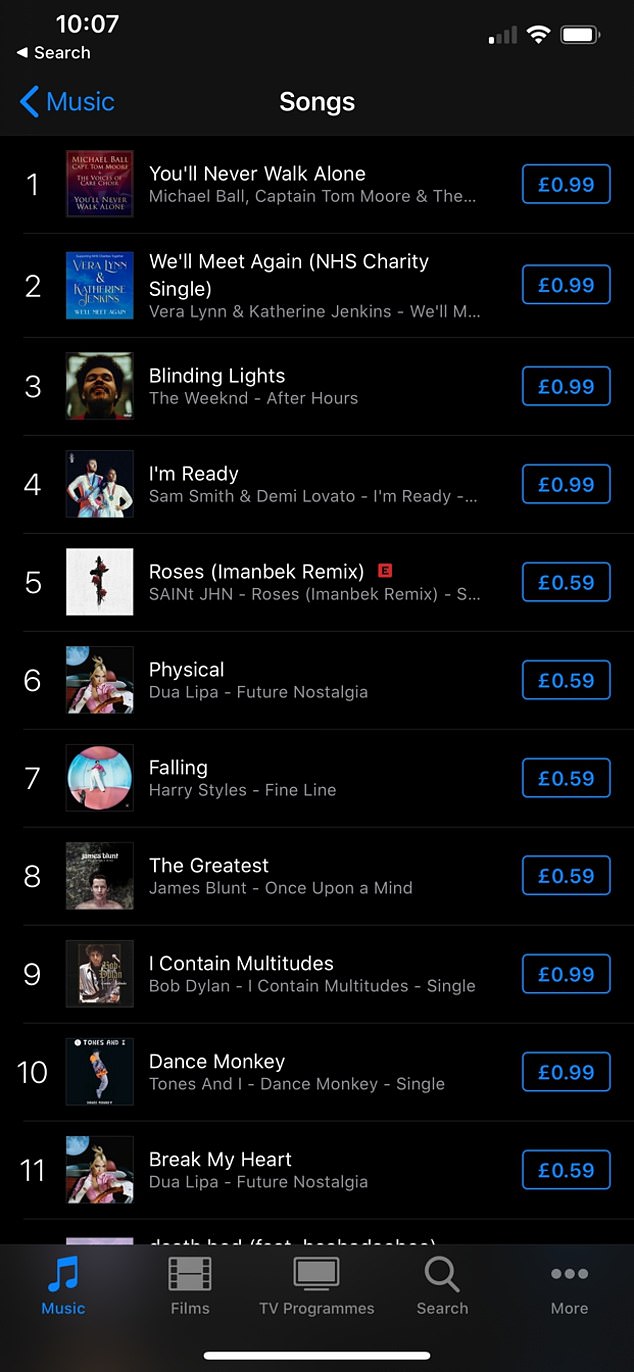Tap the Vera Lynn We'll Meet Again cover

(99, 285)
